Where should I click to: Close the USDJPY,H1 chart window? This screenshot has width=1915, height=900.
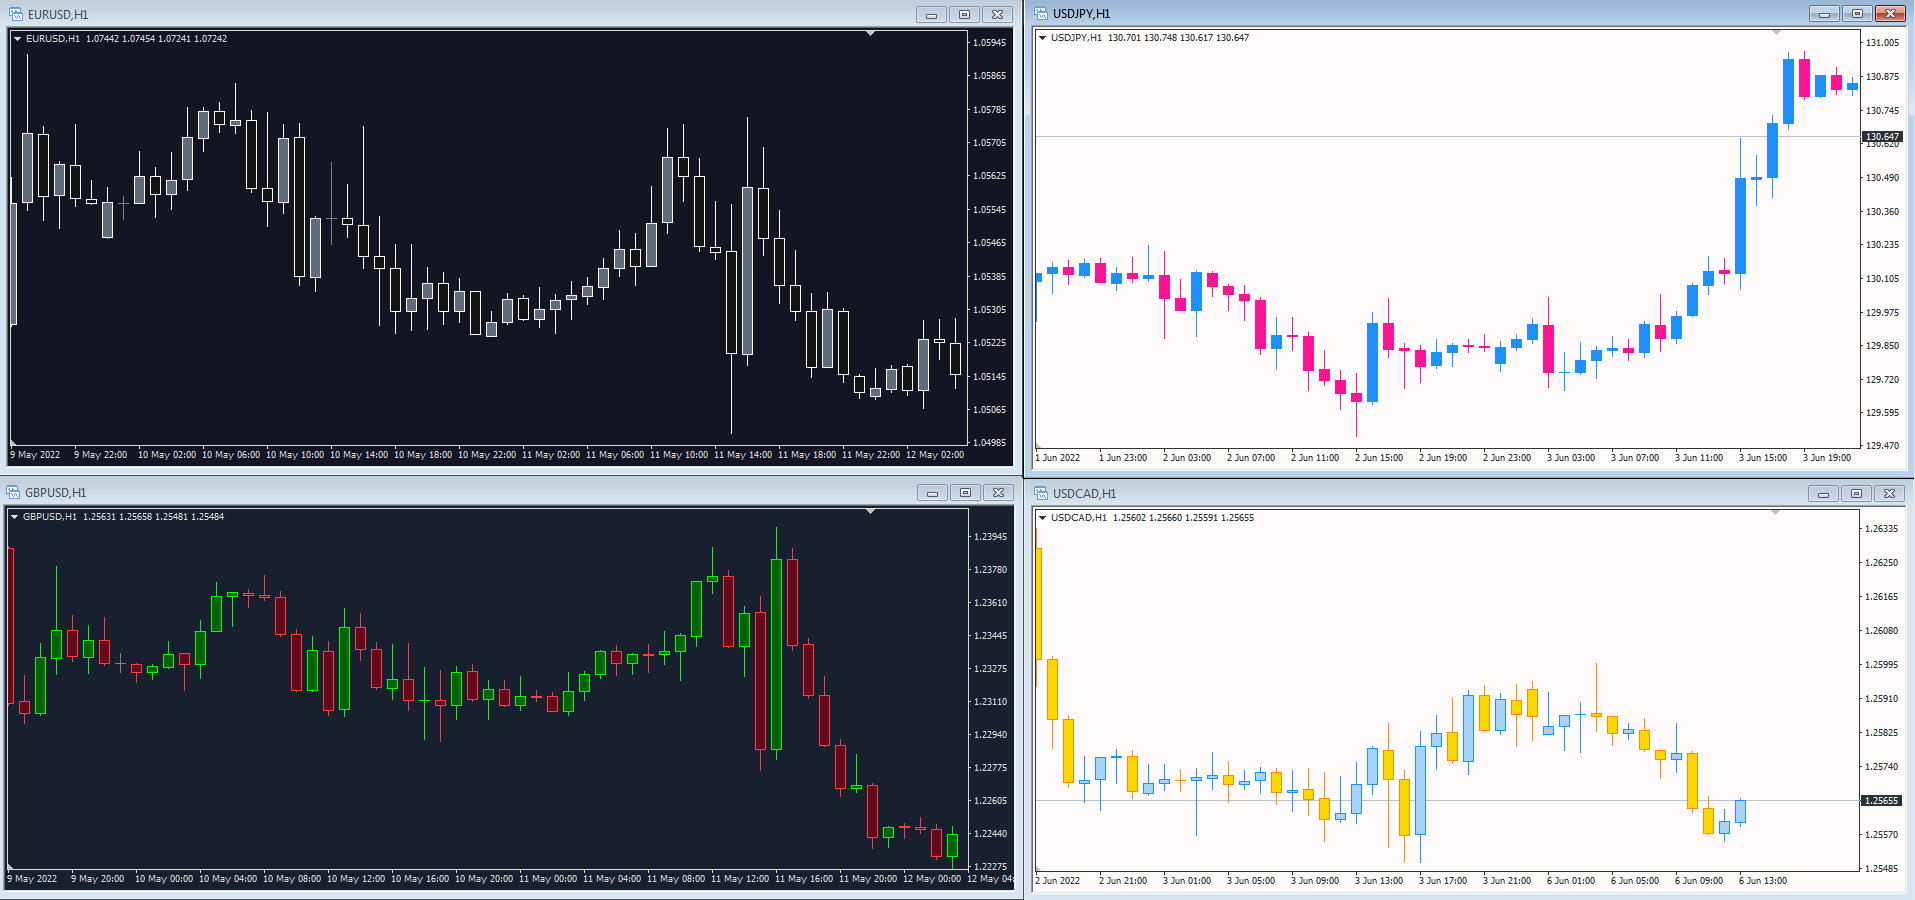(1890, 13)
